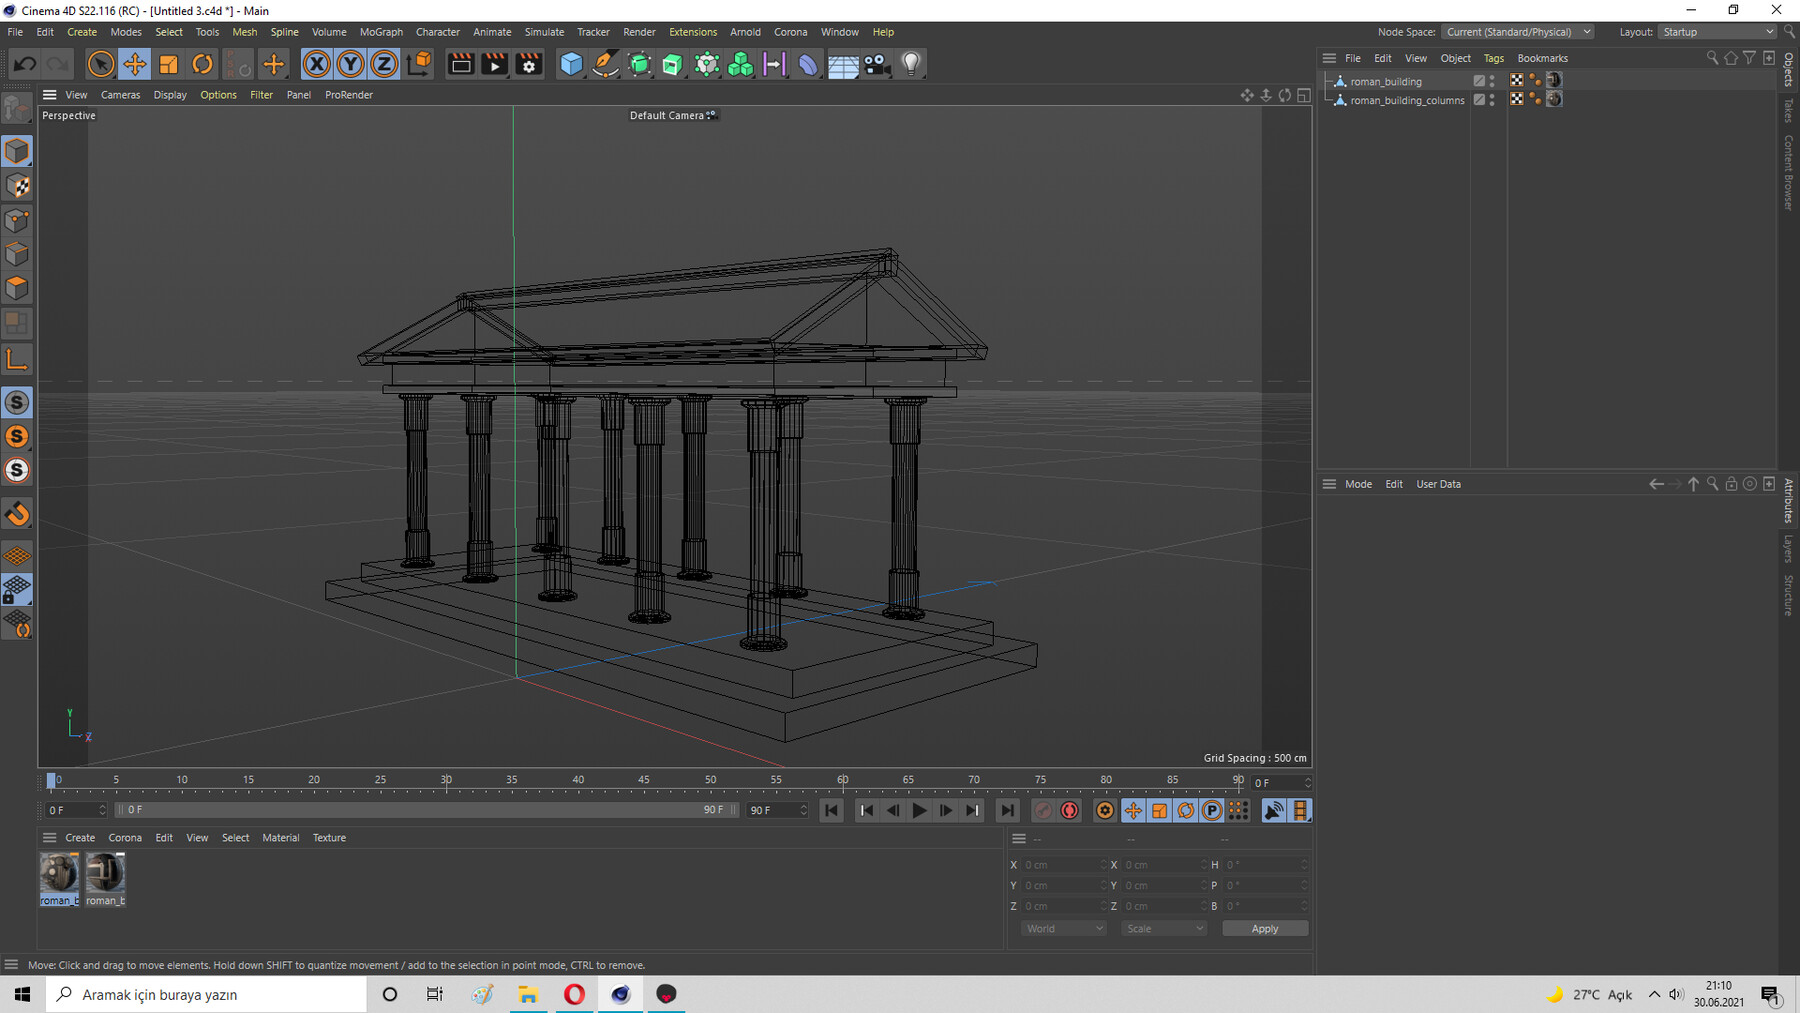The height and width of the screenshot is (1013, 1800).
Task: Select the Rotate tool
Action: tap(202, 64)
